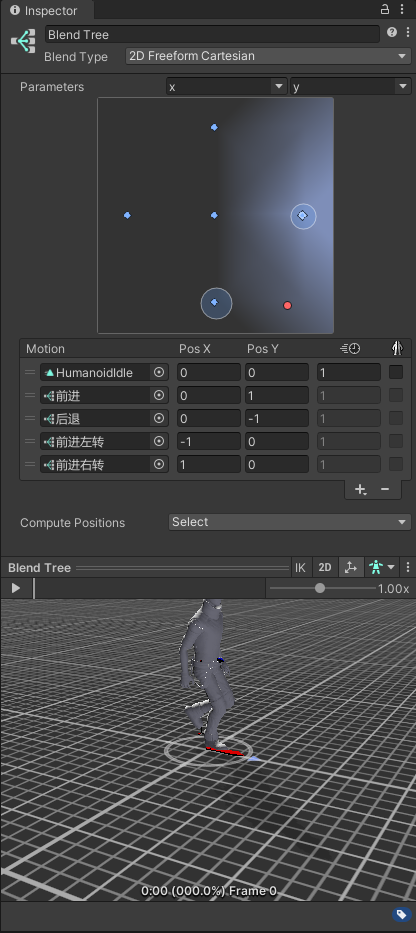Open object picker for 后退 motion

click(x=159, y=418)
